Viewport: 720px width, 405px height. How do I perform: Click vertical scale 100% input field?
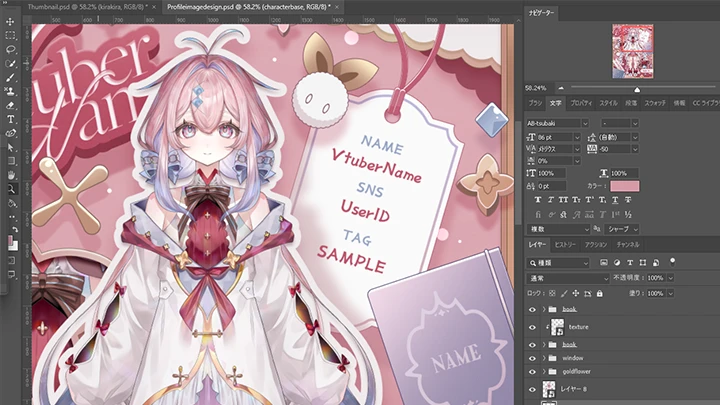pyautogui.click(x=551, y=174)
